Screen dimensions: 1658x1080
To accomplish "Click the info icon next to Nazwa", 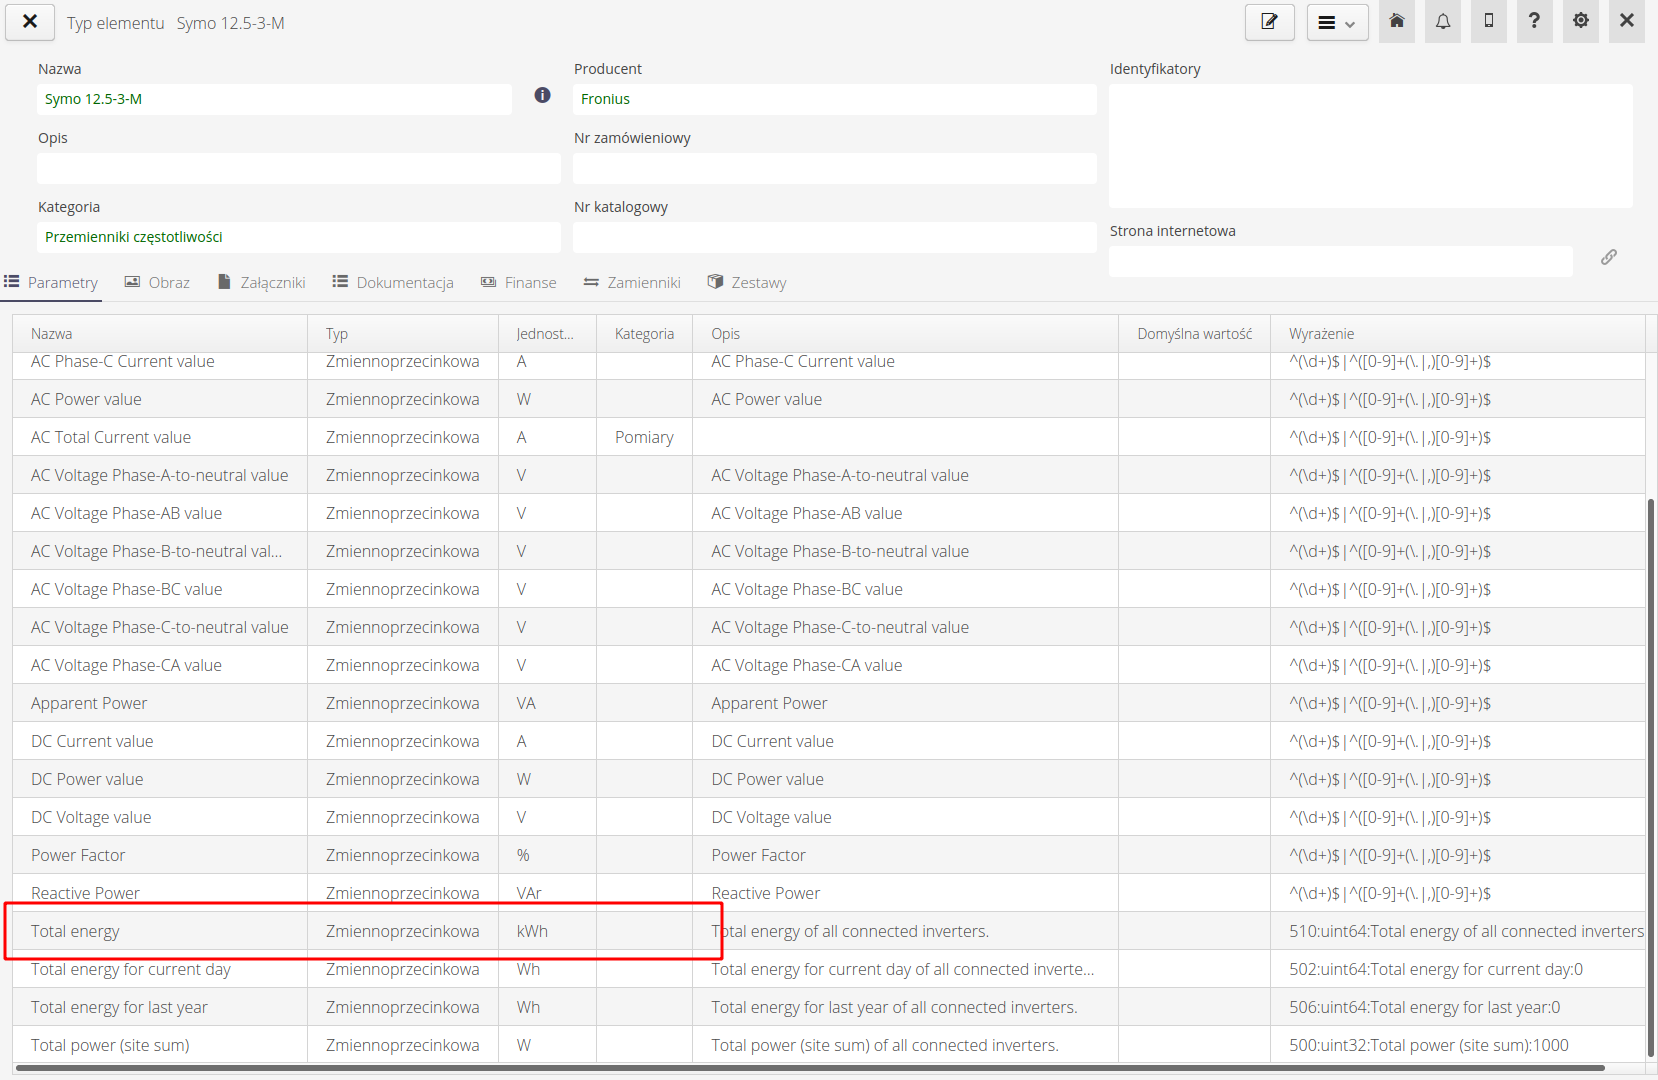I will point(542,95).
